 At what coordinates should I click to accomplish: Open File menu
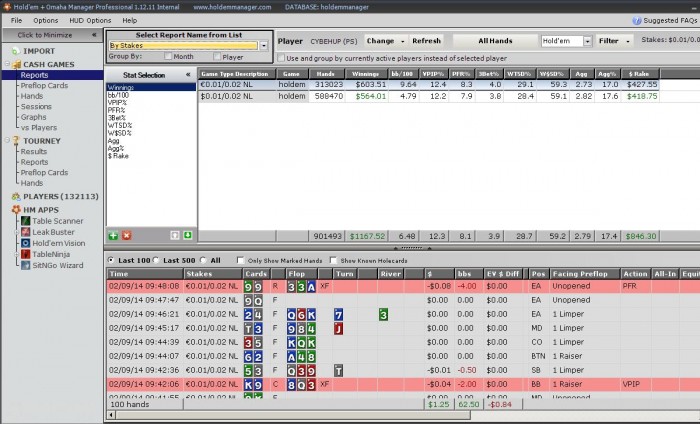pyautogui.click(x=17, y=21)
